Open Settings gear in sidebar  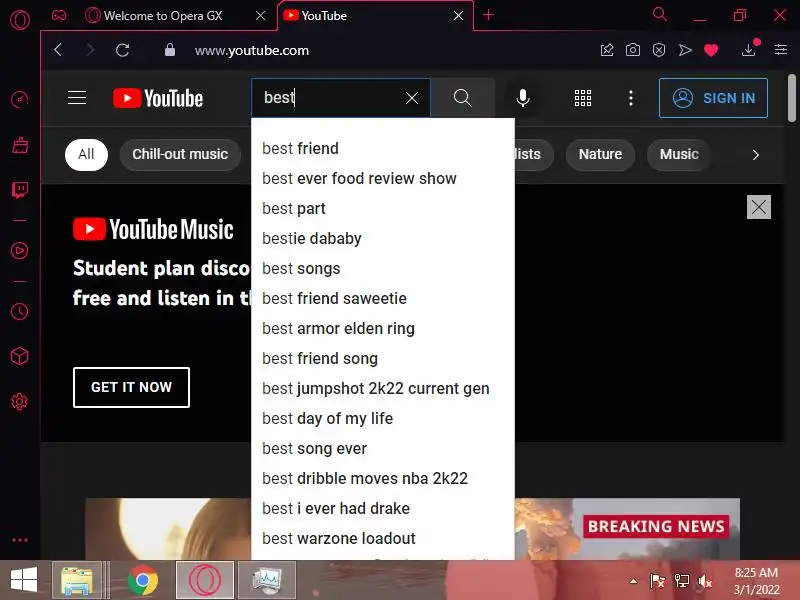(20, 402)
